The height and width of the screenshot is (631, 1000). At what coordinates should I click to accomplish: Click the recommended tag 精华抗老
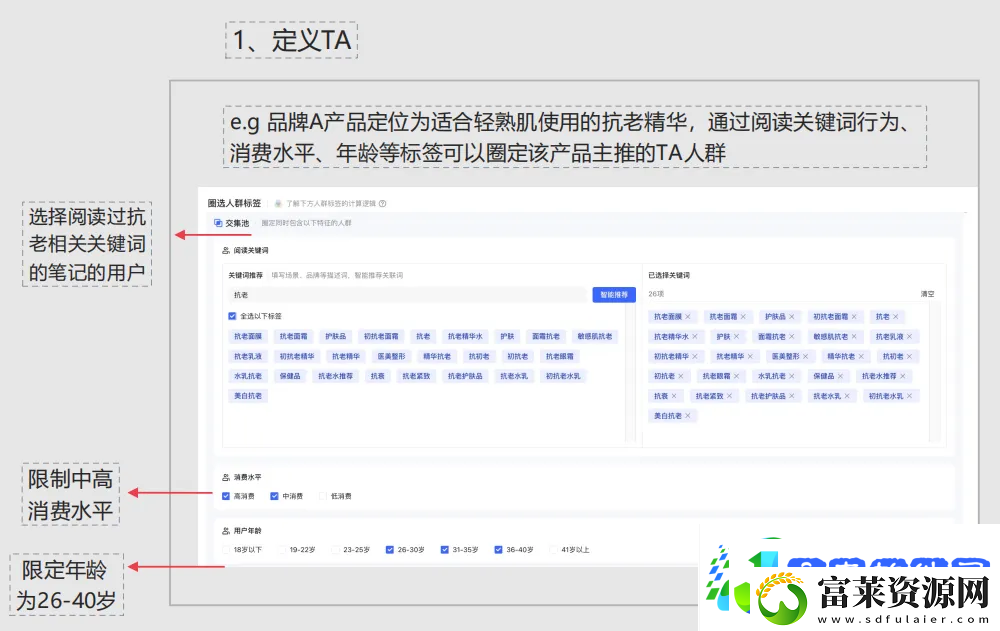point(437,356)
